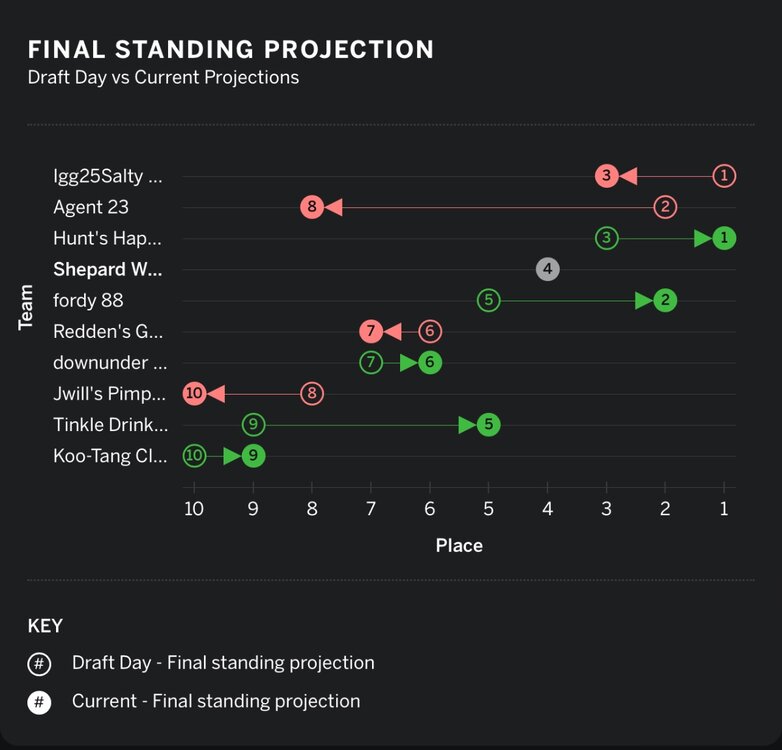This screenshot has height=750, width=782.
Task: Click the Place axis title
Action: [x=459, y=545]
